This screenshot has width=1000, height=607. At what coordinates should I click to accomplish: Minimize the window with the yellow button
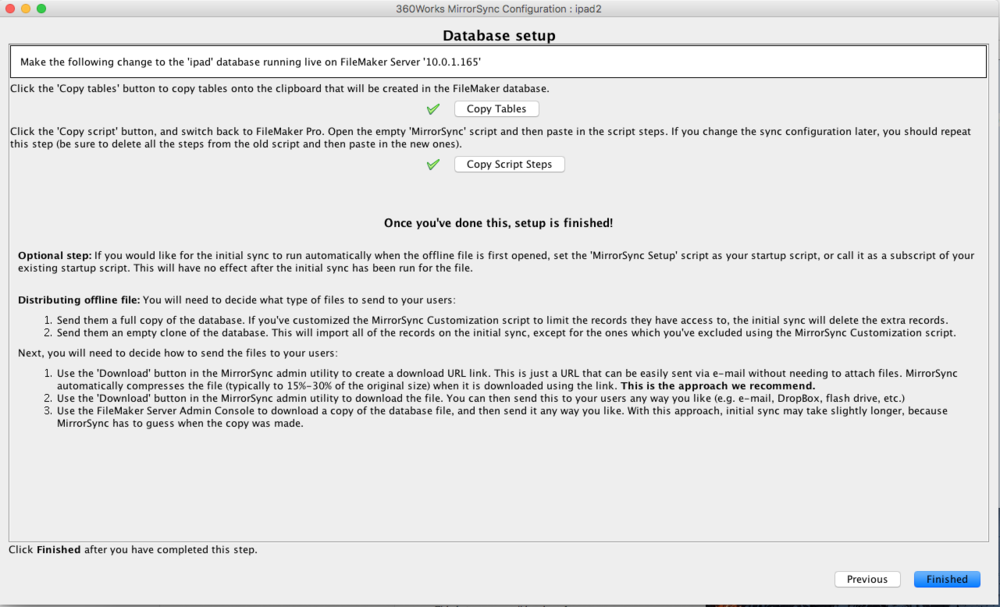pos(25,8)
